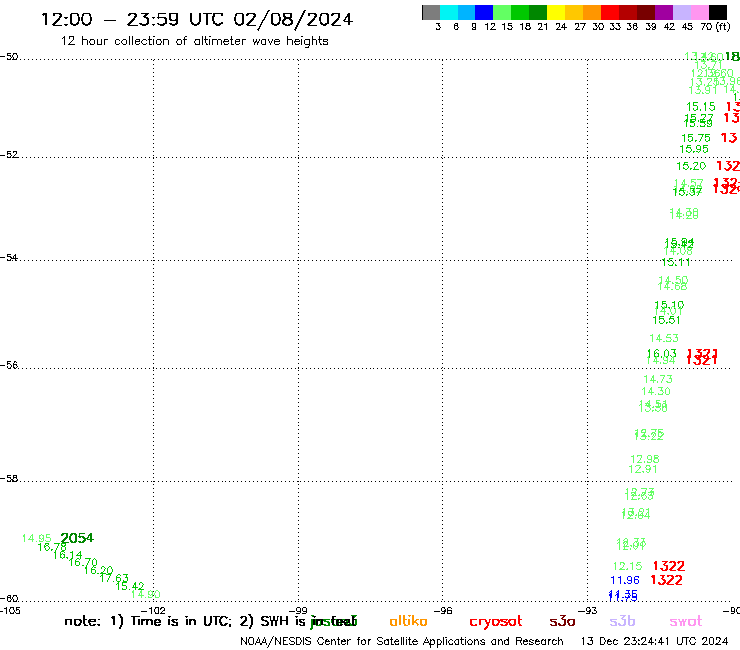
Task: Click the cyan swatch in the color scale
Action: tap(449, 12)
